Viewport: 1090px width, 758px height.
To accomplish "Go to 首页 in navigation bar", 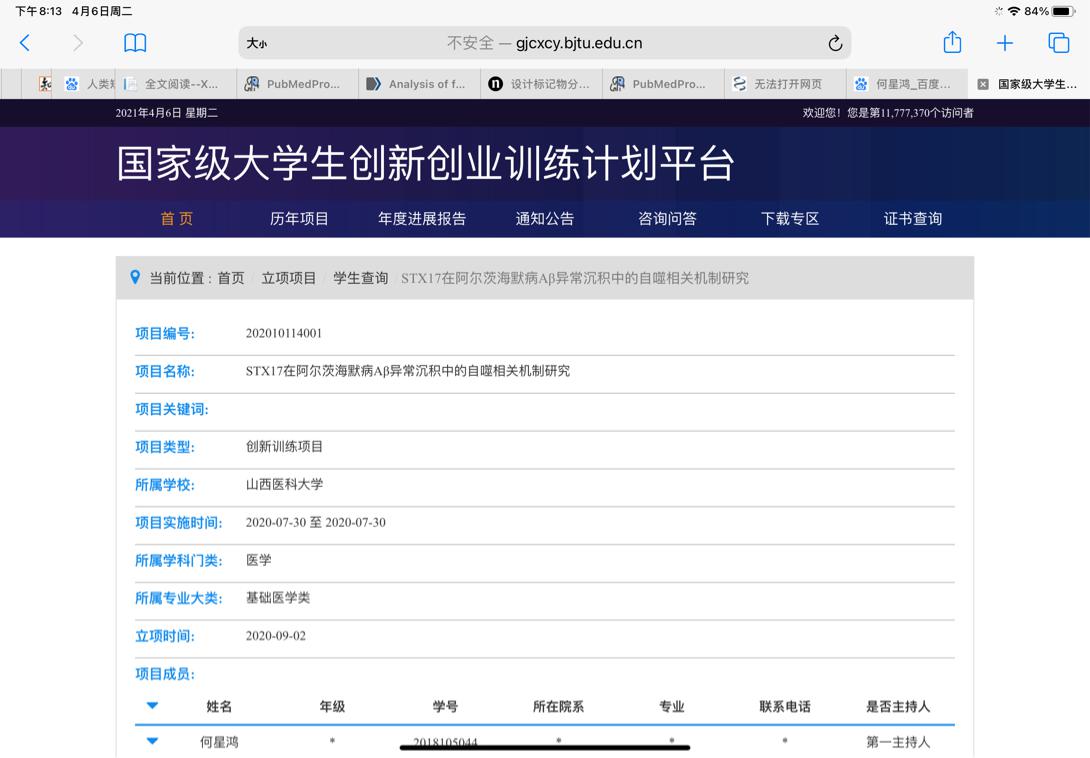I will point(177,218).
